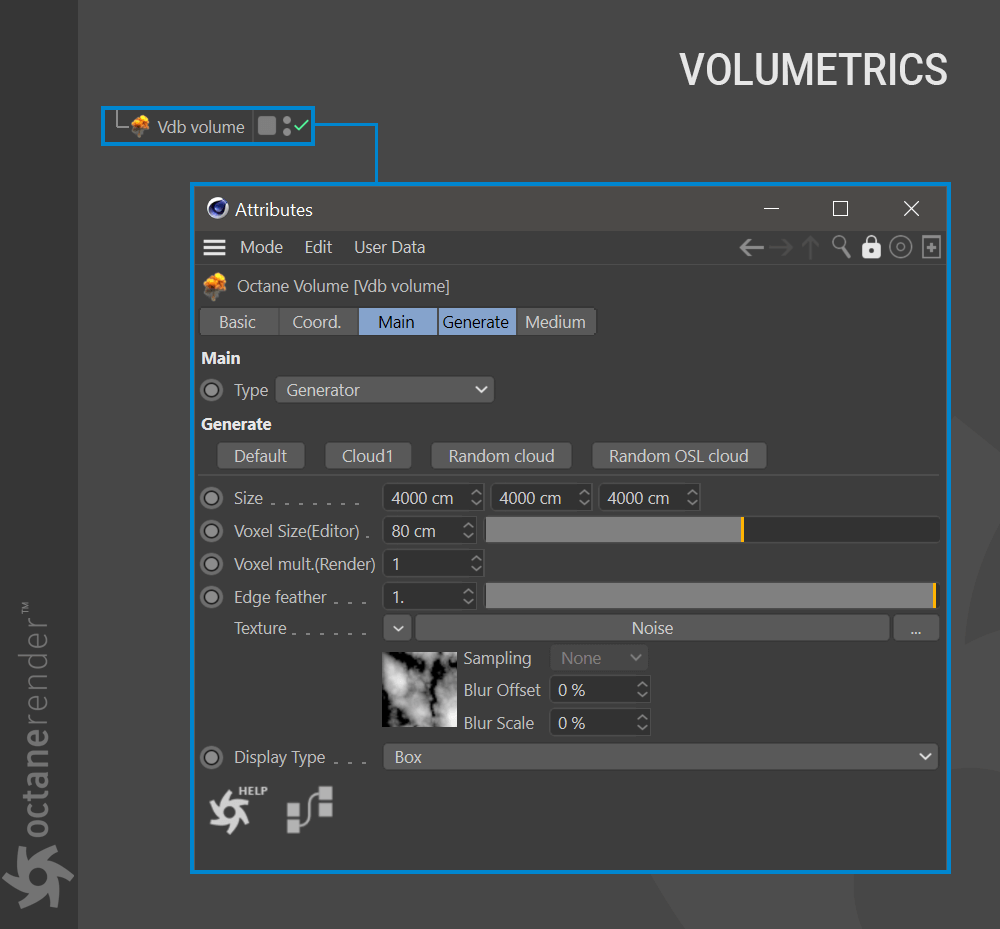The image size is (1000, 929).
Task: Toggle Voxel mult.(Render) animation dot
Action: pos(212,564)
